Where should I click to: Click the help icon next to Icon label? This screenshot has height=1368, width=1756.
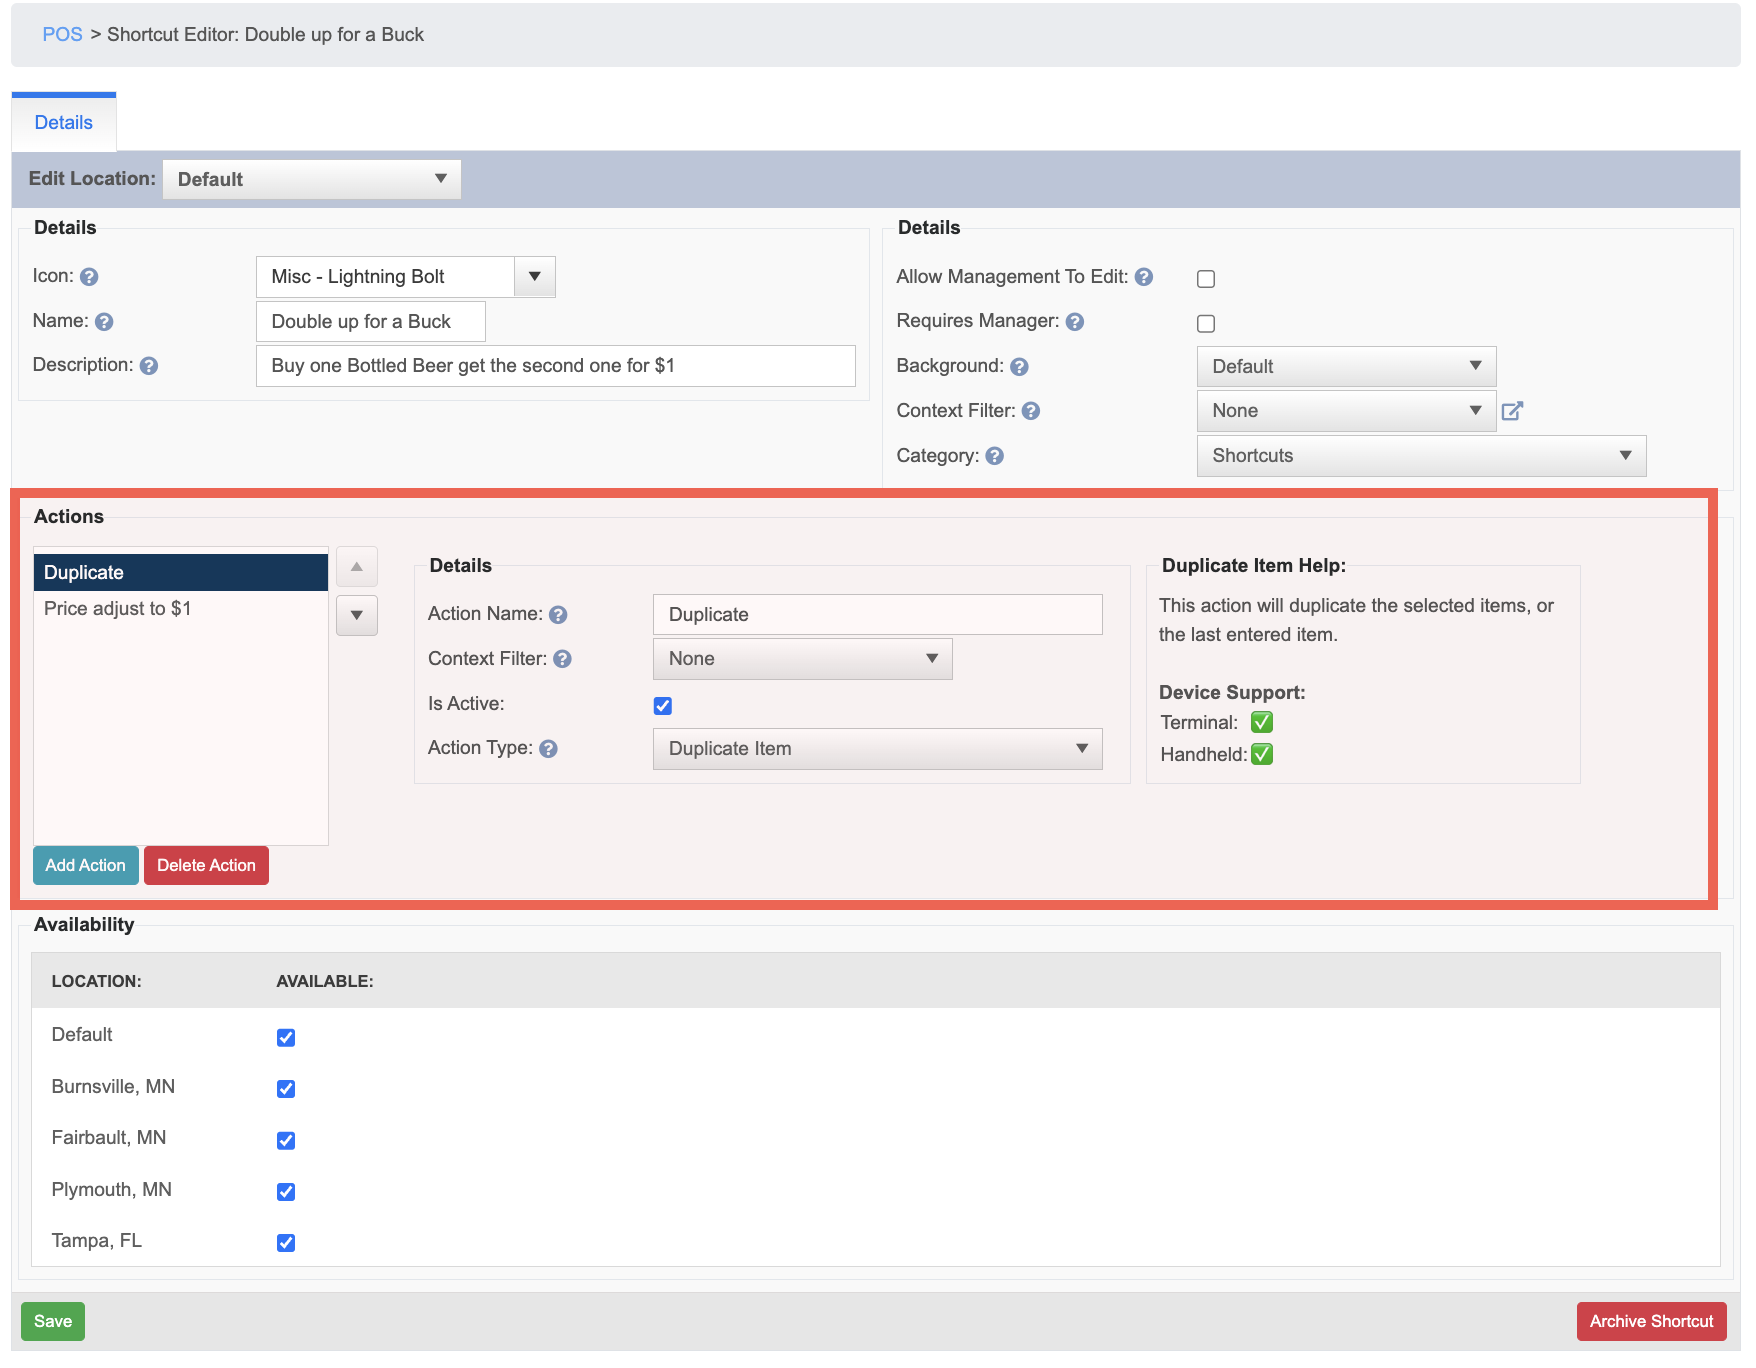[89, 277]
